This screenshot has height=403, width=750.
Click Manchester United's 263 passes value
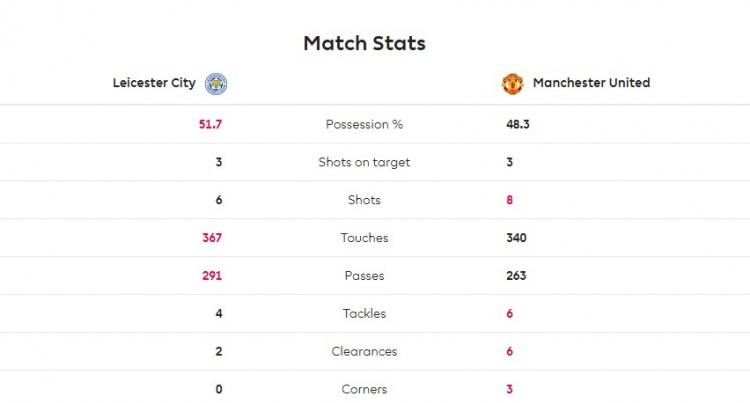(517, 275)
